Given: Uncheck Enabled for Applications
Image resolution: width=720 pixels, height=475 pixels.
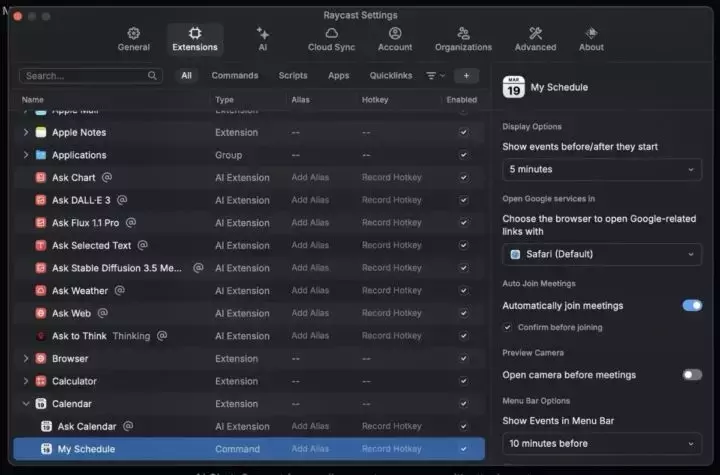Looking at the screenshot, I should [464, 155].
